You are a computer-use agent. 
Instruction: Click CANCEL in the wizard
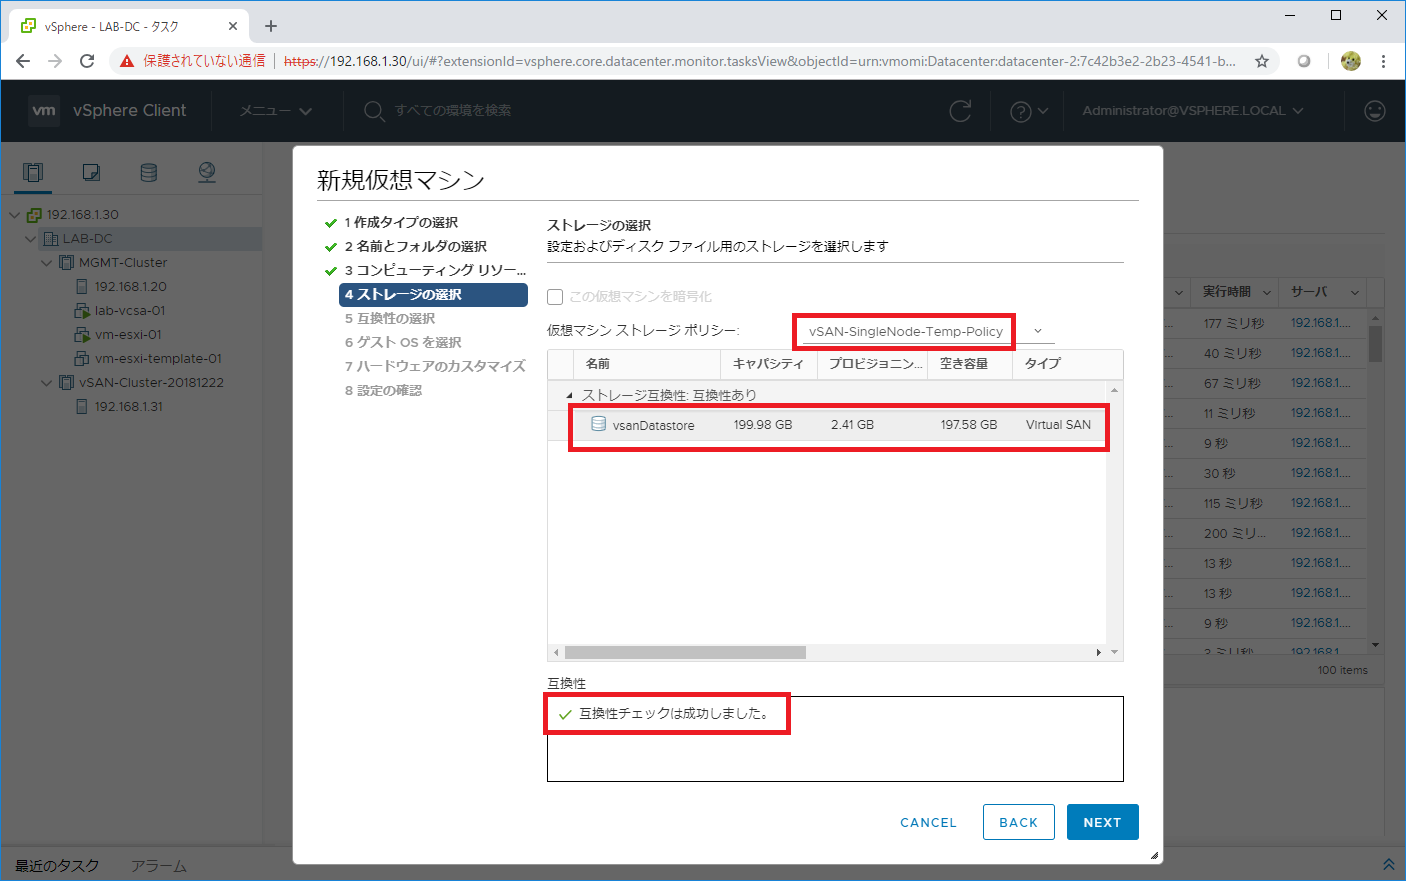click(928, 822)
